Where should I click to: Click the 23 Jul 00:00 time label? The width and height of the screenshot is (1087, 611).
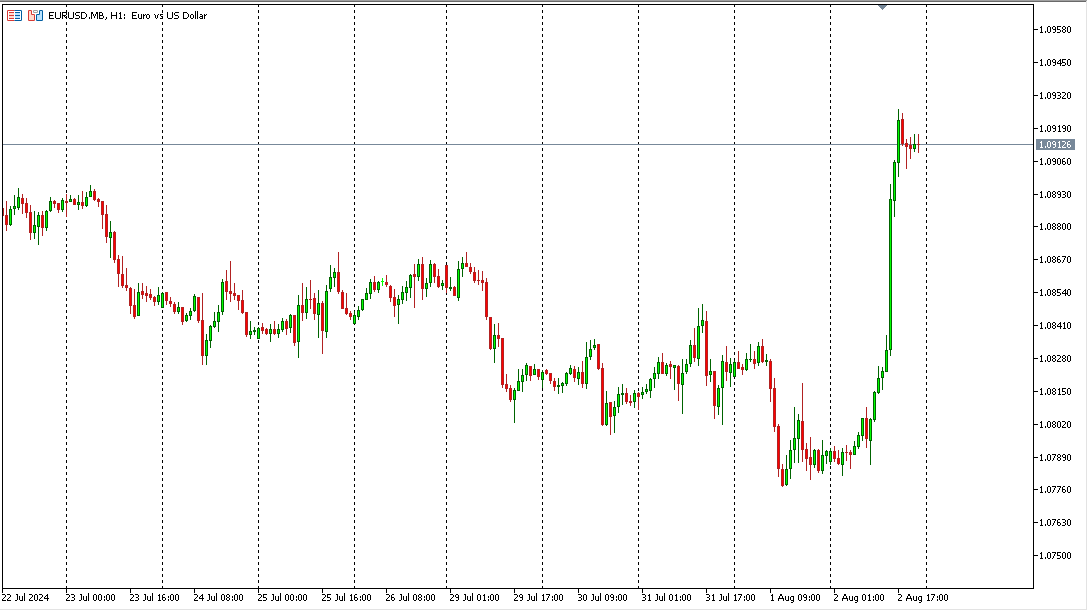[90, 598]
